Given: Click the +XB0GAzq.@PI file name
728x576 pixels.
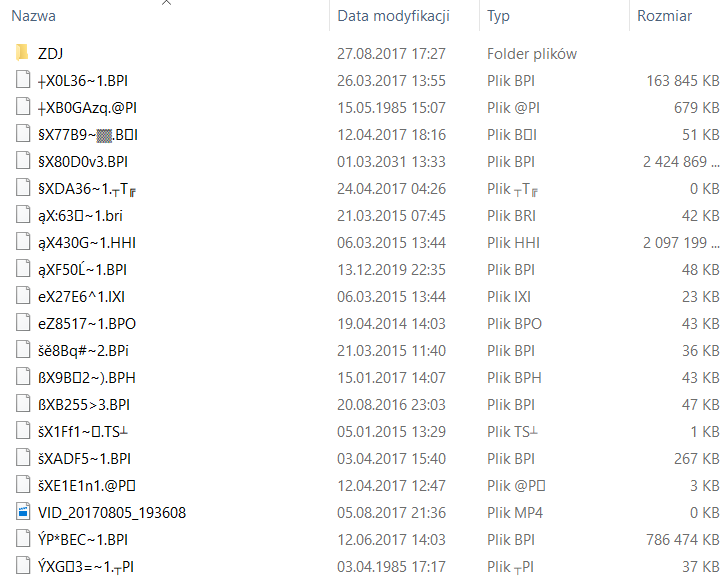Looking at the screenshot, I should pos(87,108).
